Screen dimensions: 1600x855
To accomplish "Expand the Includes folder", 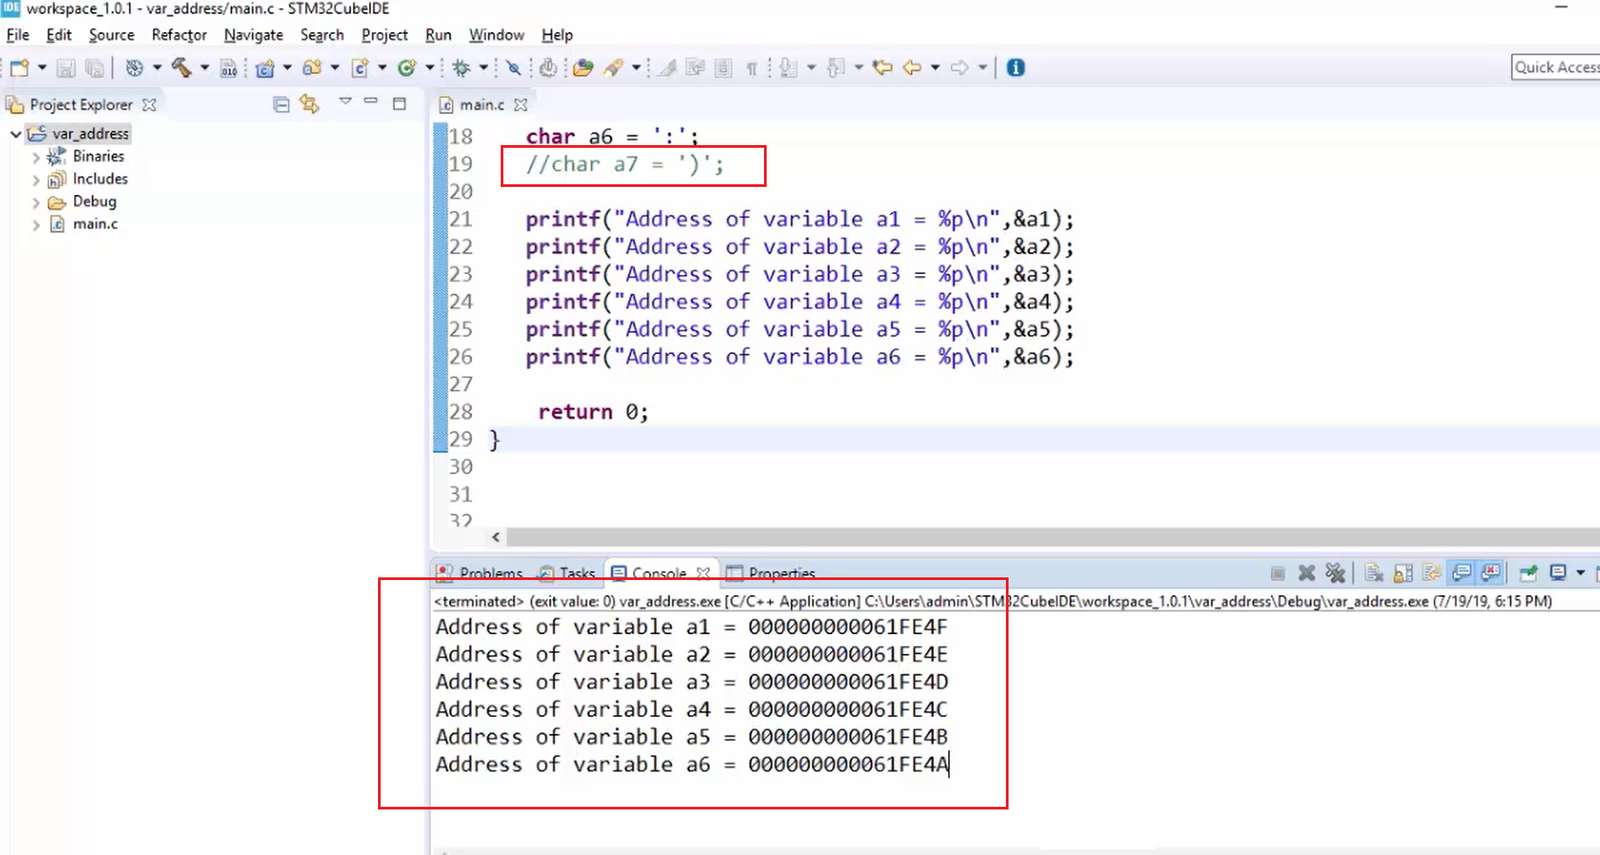I will pos(36,180).
